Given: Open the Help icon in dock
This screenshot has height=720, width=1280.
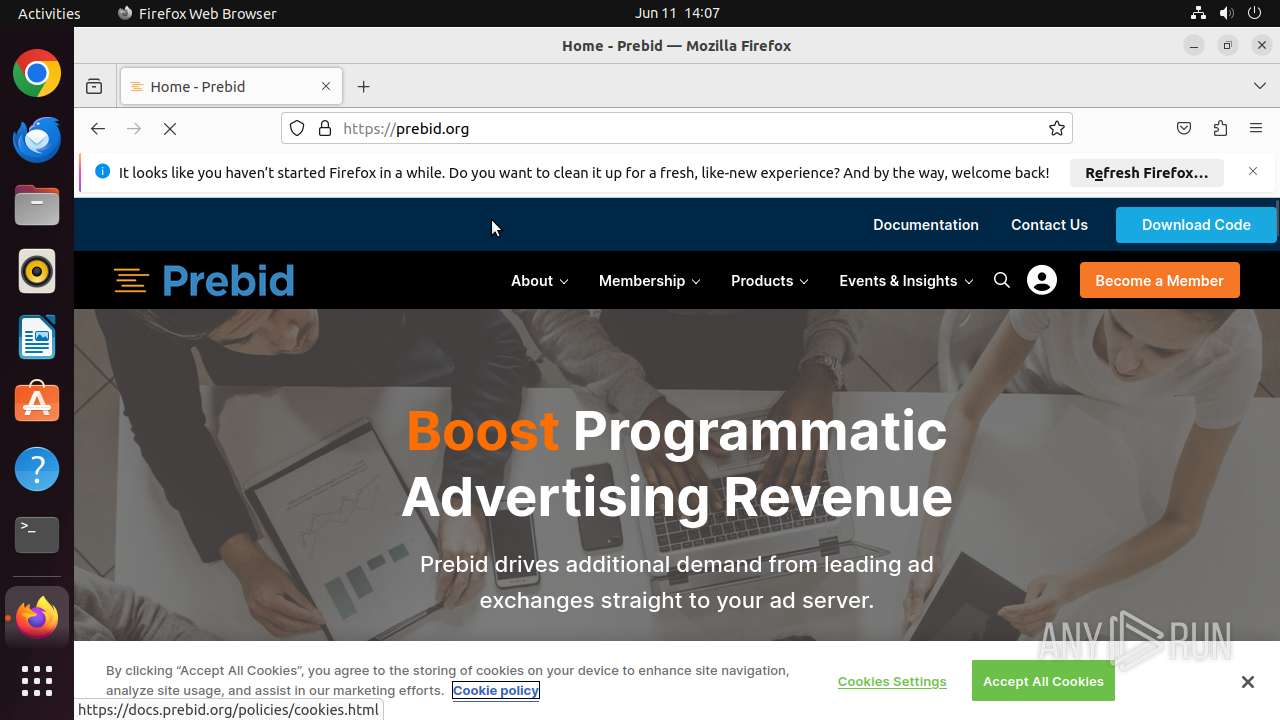Looking at the screenshot, I should tap(37, 469).
